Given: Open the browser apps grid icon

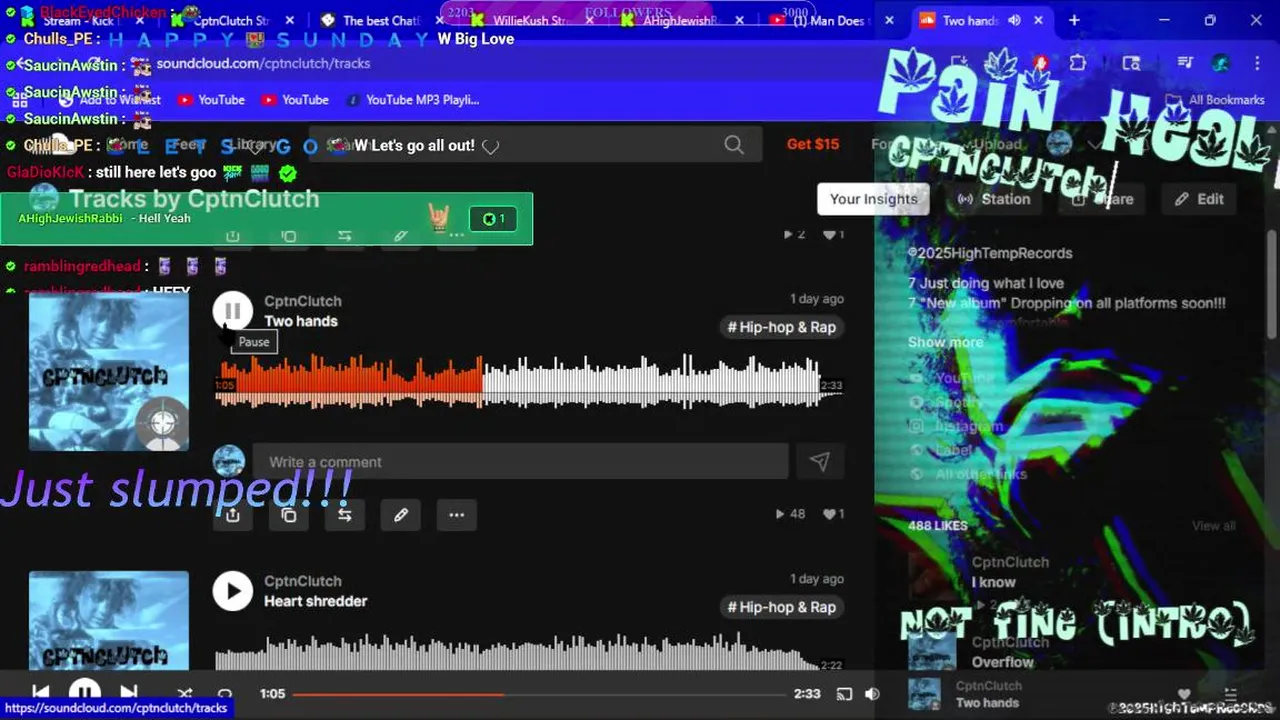Looking at the screenshot, I should [x=20, y=100].
